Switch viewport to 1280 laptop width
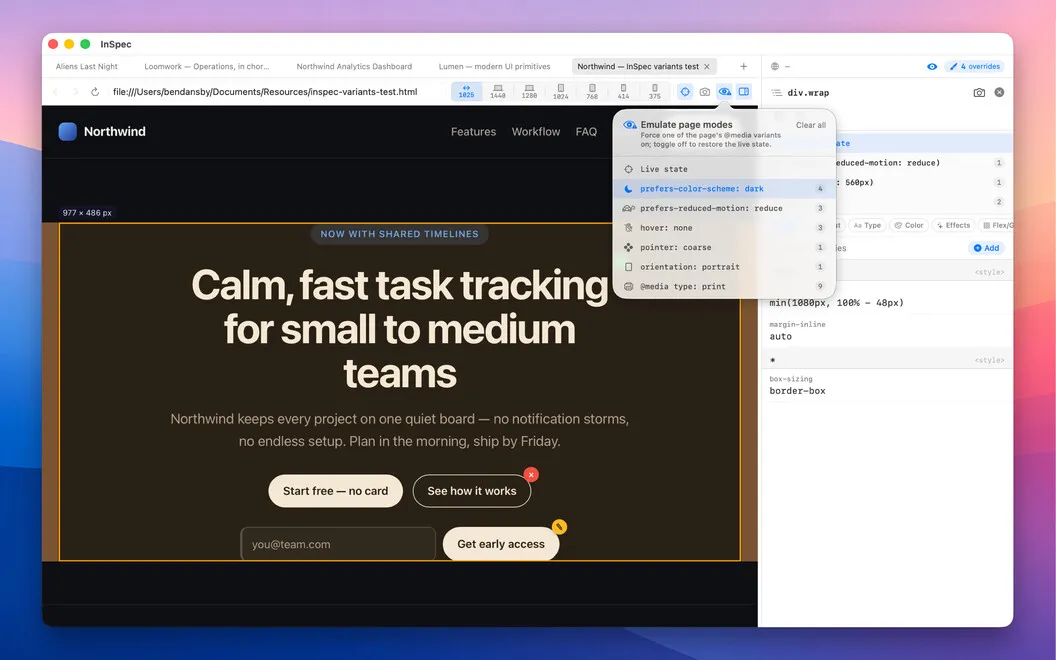1056x660 pixels. (529, 92)
